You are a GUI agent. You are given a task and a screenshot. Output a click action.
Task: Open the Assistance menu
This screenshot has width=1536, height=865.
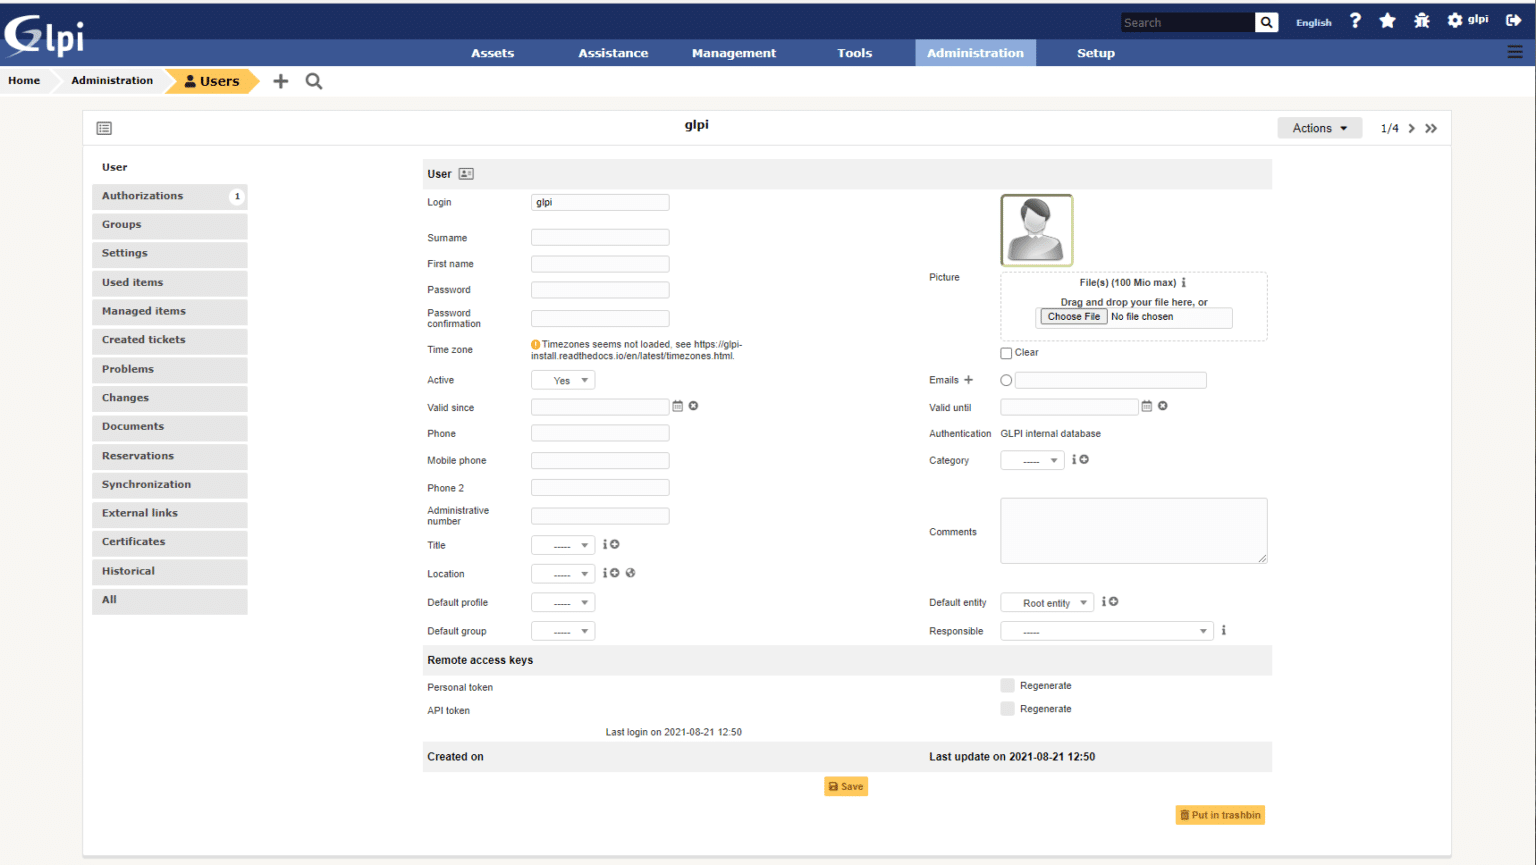pos(613,53)
